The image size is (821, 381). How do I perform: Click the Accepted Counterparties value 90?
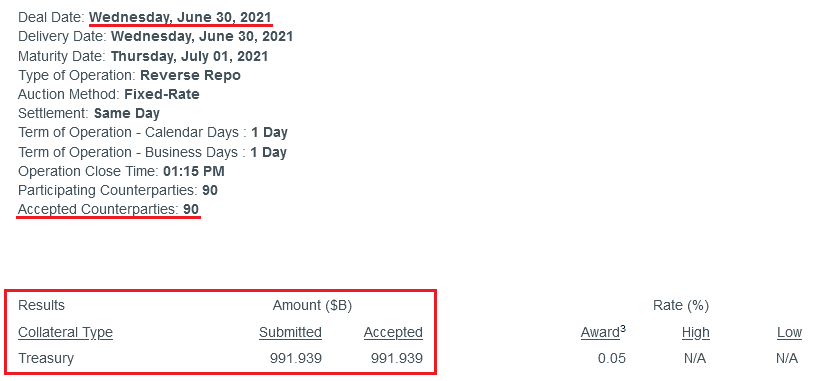tap(191, 210)
